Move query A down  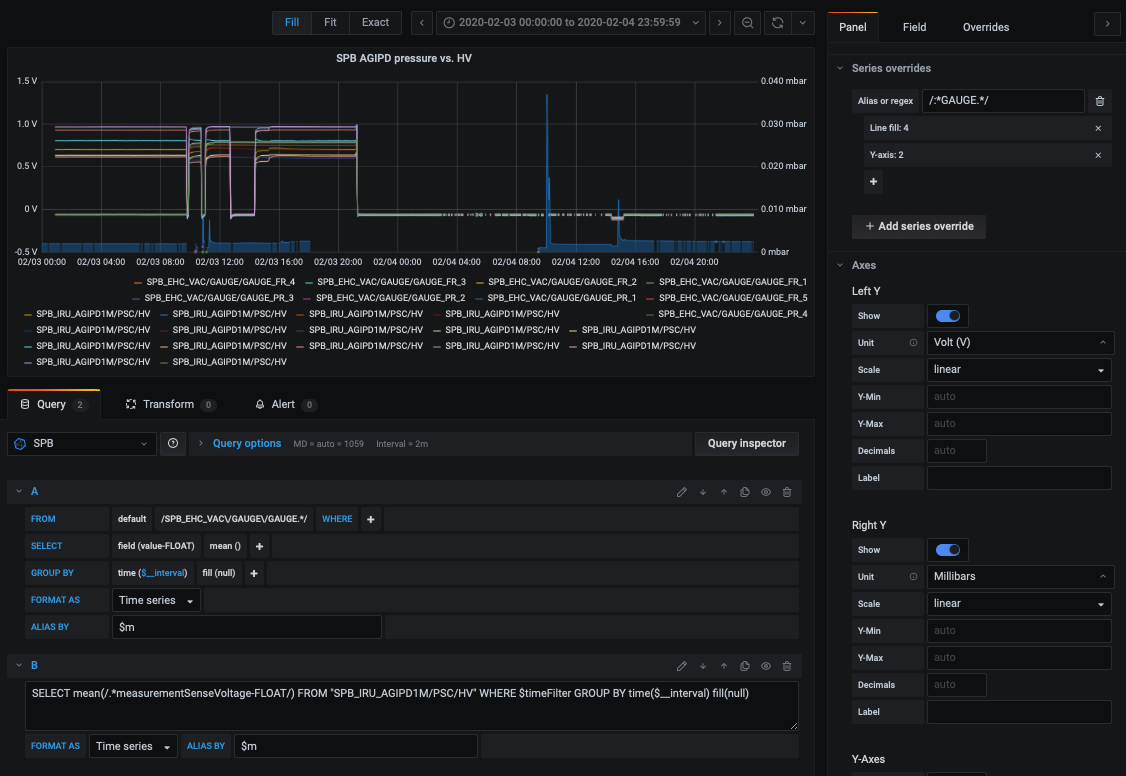(702, 492)
